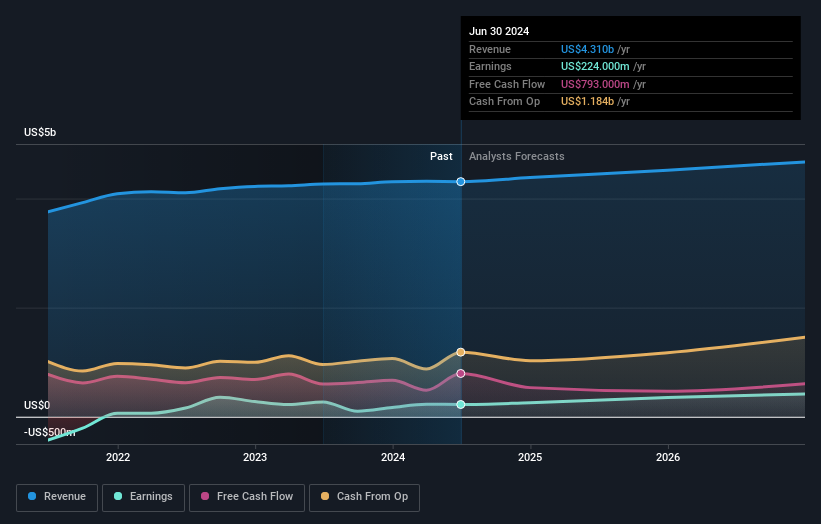This screenshot has height=524, width=821.
Task: Click the 2025 x-axis label
Action: (530, 457)
